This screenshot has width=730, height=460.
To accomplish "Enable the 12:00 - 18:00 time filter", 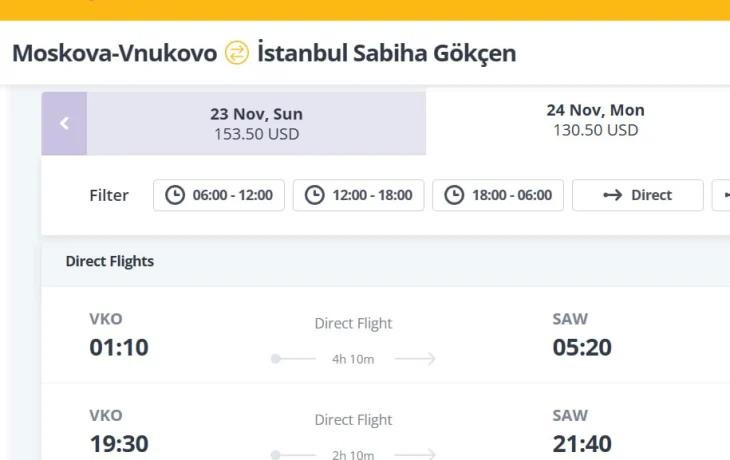I will 359,195.
